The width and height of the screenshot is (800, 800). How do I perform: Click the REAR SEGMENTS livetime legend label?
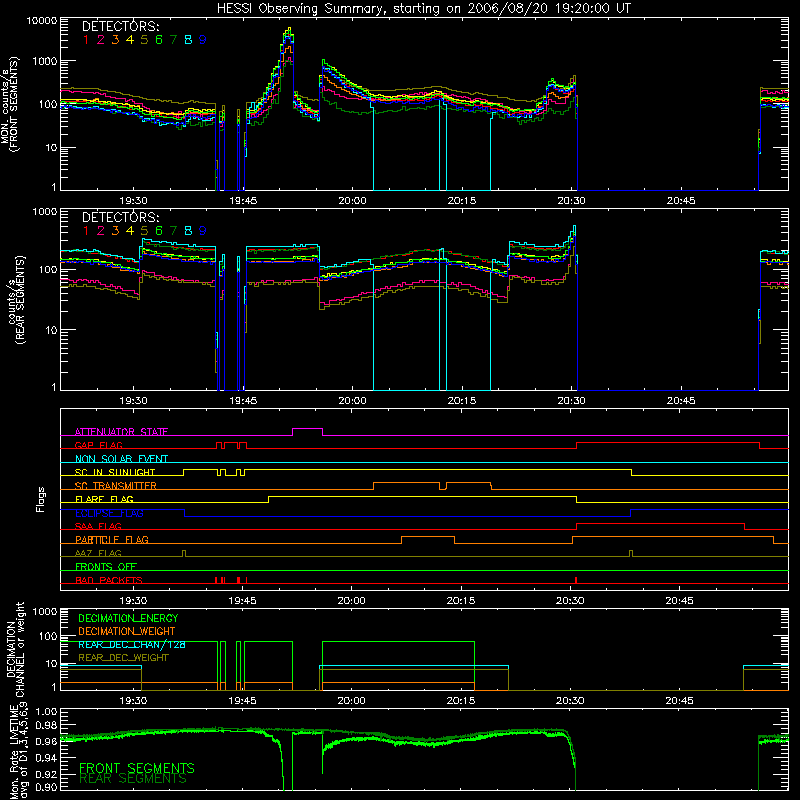[133, 779]
